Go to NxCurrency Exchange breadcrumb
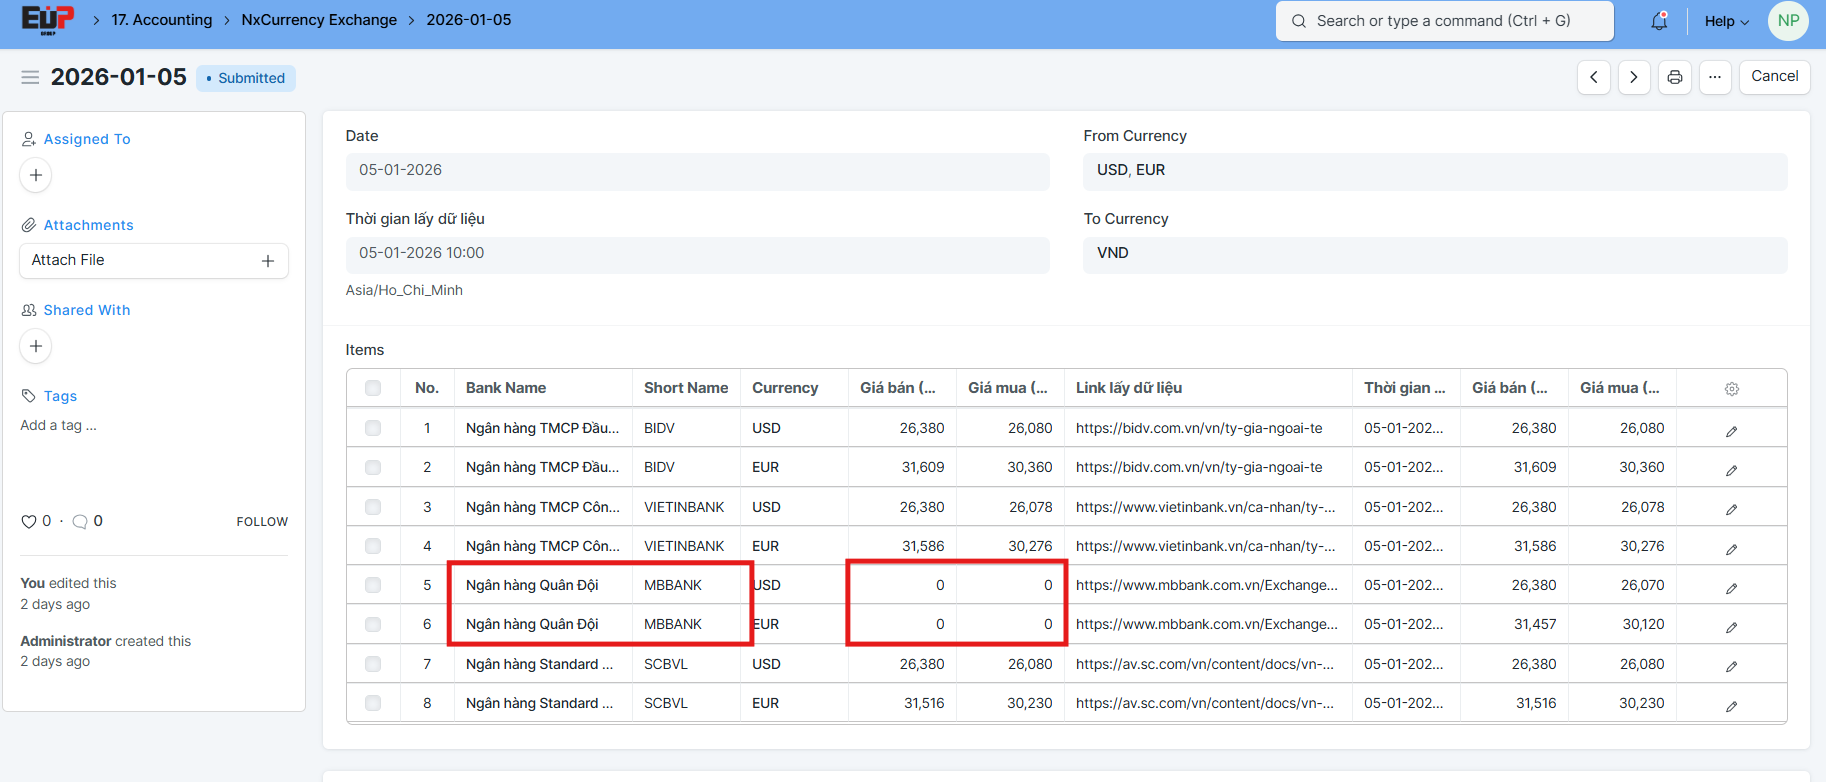Image resolution: width=1826 pixels, height=782 pixels. pyautogui.click(x=319, y=20)
